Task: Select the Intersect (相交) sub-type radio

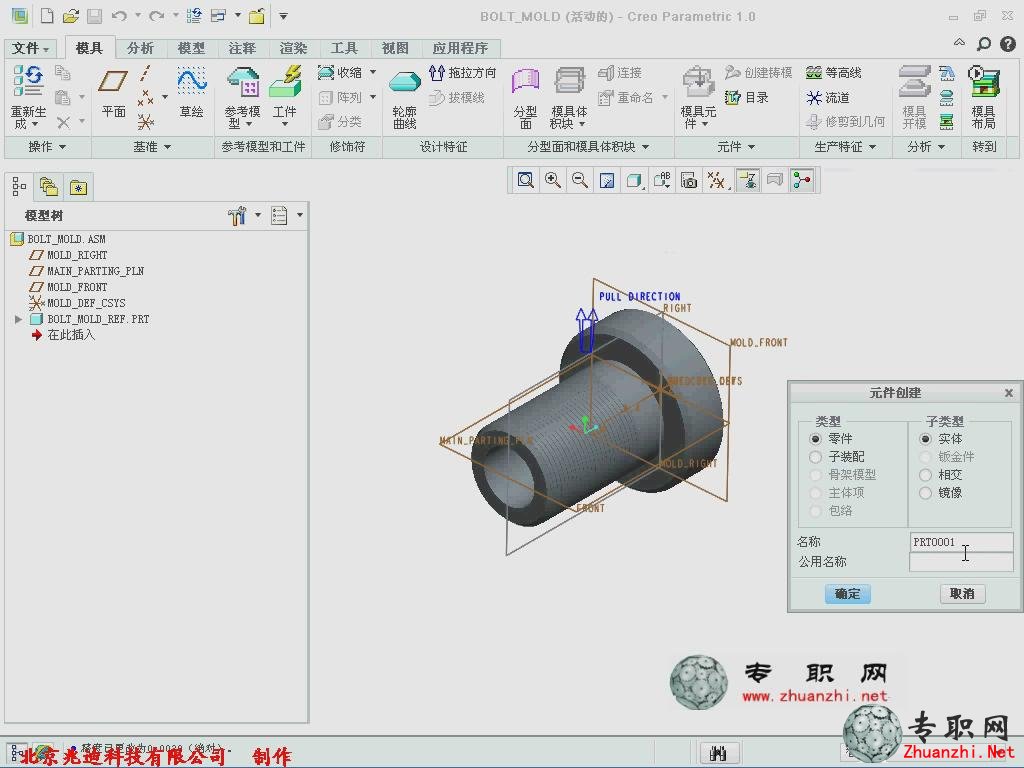Action: 925,475
